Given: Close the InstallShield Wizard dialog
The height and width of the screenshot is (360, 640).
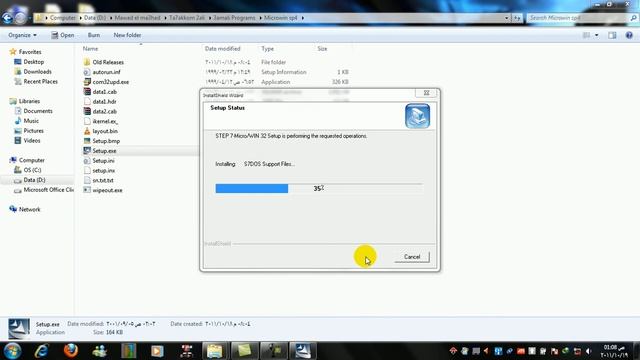Looking at the screenshot, I should pos(426,93).
